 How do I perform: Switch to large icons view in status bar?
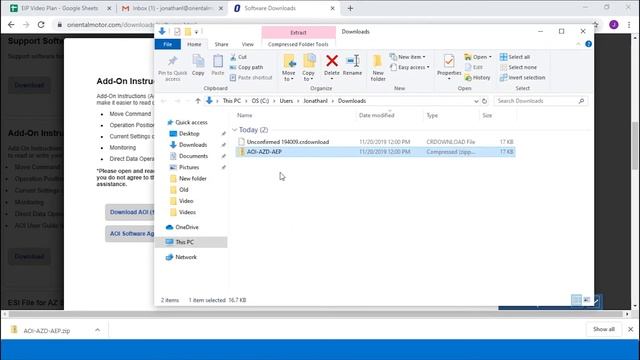tap(587, 300)
